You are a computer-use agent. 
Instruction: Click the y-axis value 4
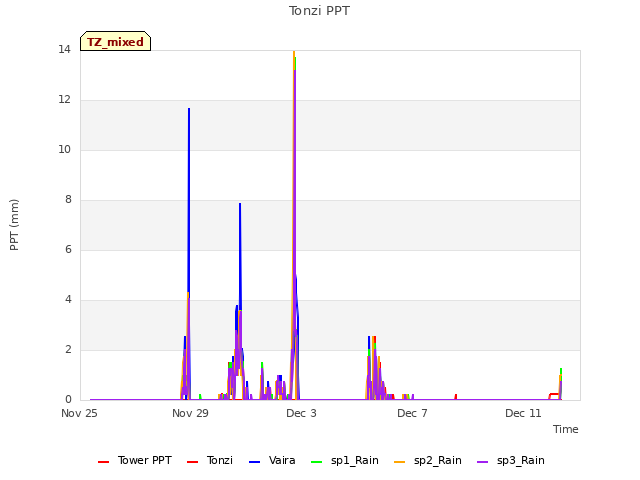tap(68, 300)
